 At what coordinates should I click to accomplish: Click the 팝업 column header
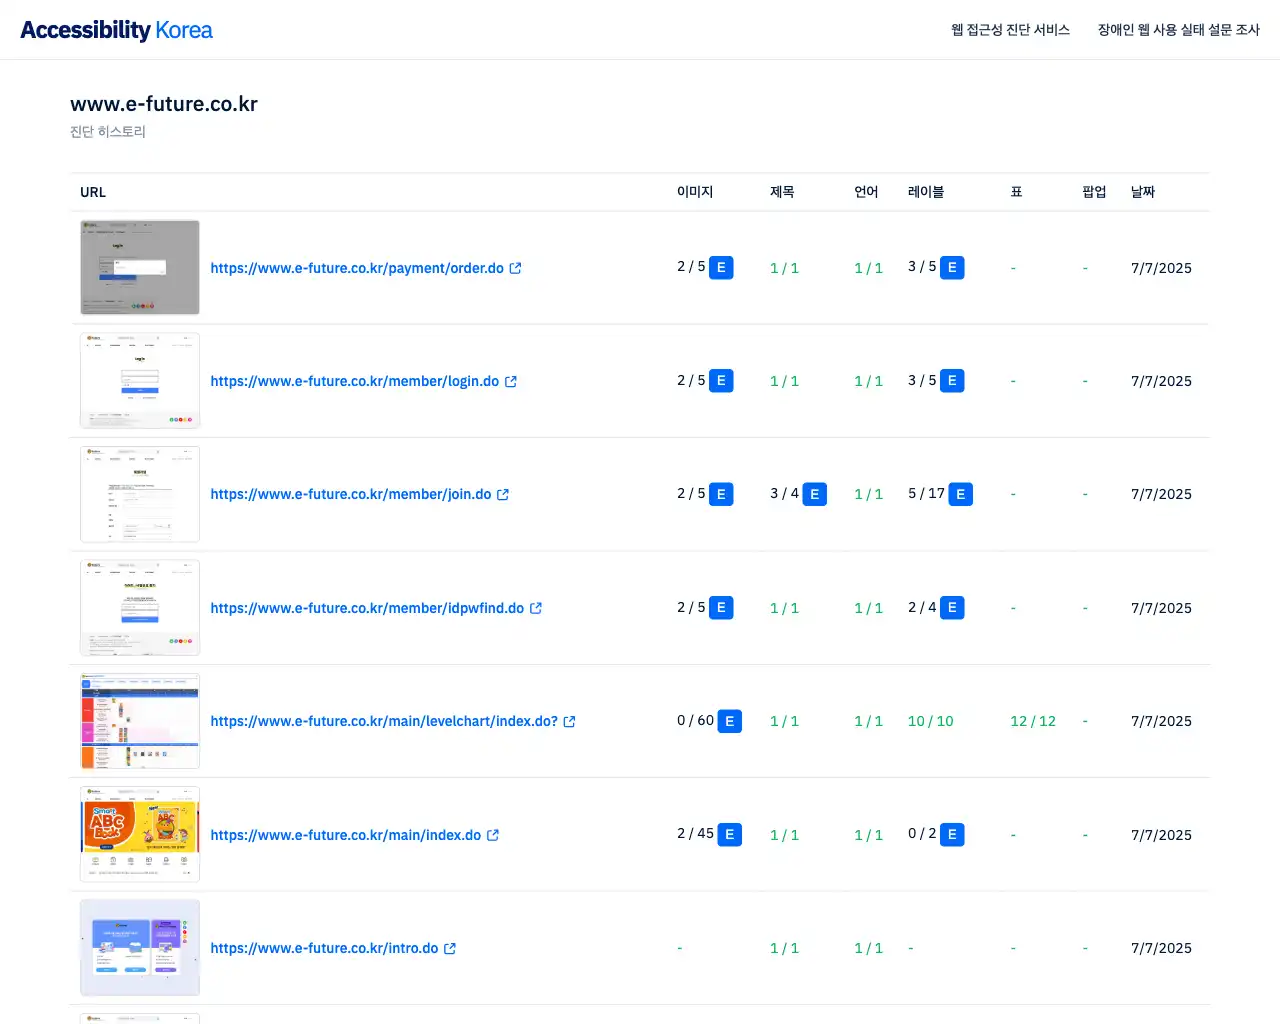coord(1094,192)
